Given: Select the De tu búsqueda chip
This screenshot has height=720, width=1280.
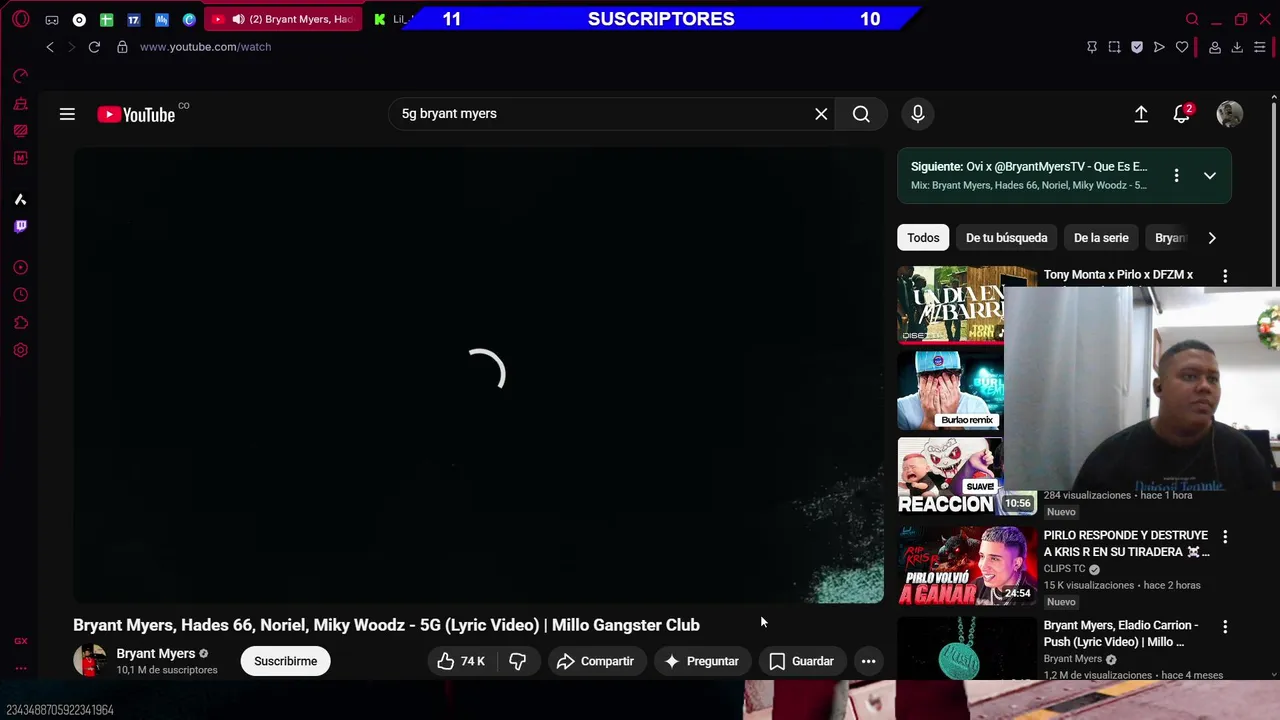Looking at the screenshot, I should (x=1006, y=238).
